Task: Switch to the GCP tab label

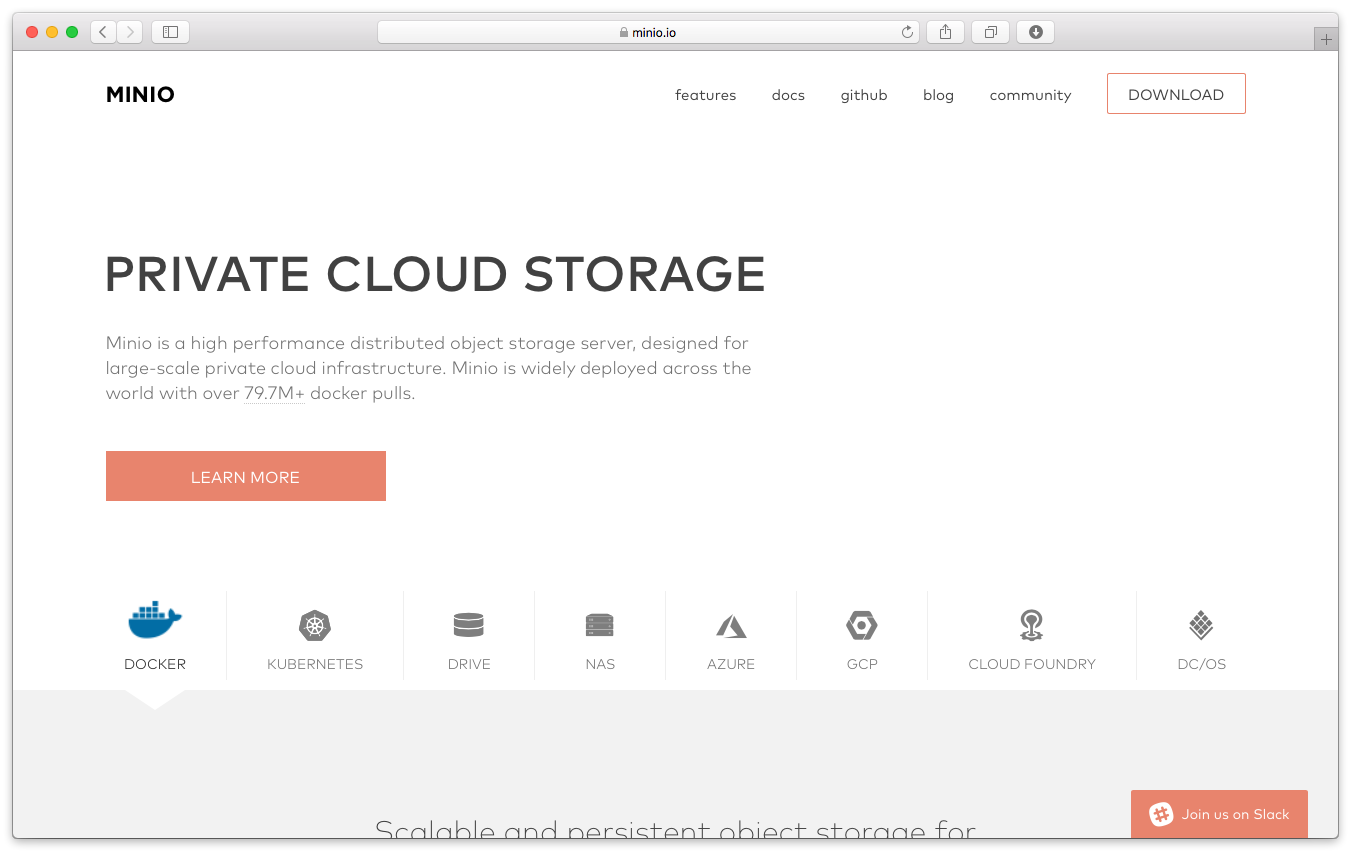Action: (862, 664)
